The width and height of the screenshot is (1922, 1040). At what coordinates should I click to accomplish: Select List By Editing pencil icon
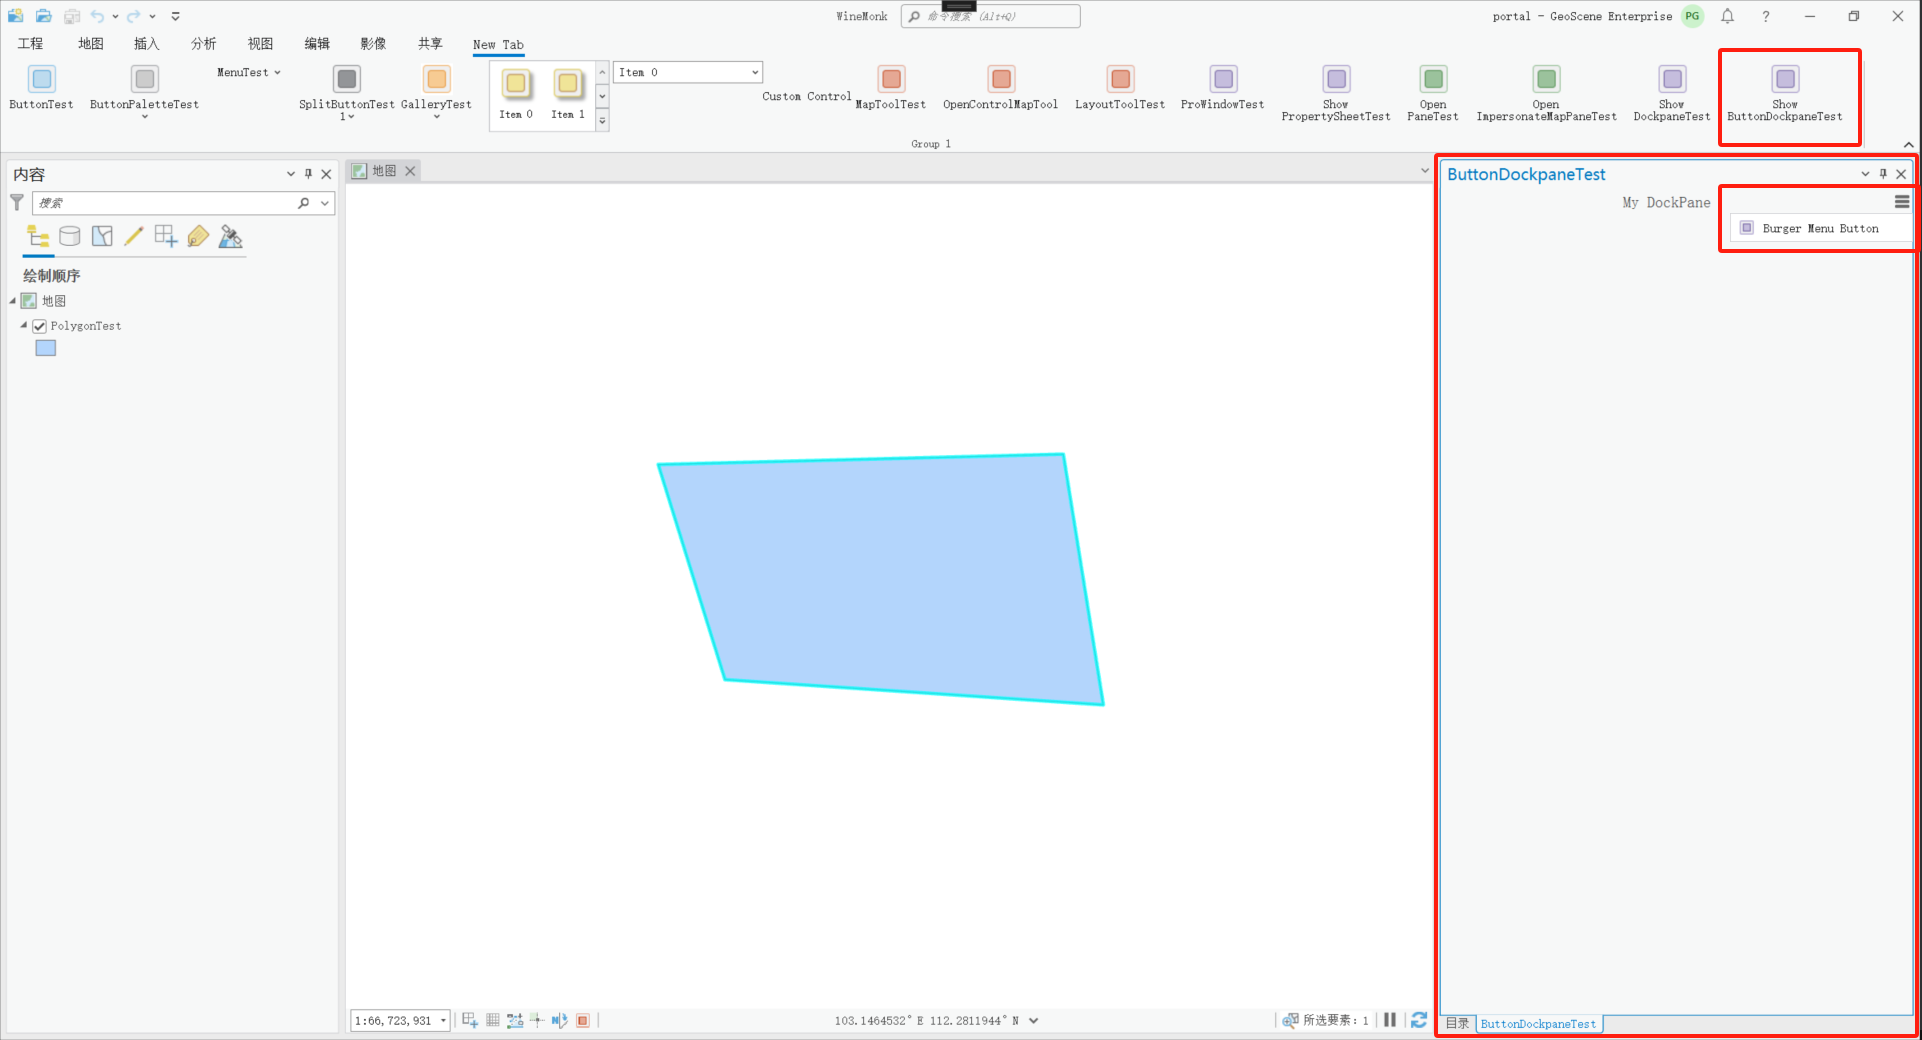[134, 237]
